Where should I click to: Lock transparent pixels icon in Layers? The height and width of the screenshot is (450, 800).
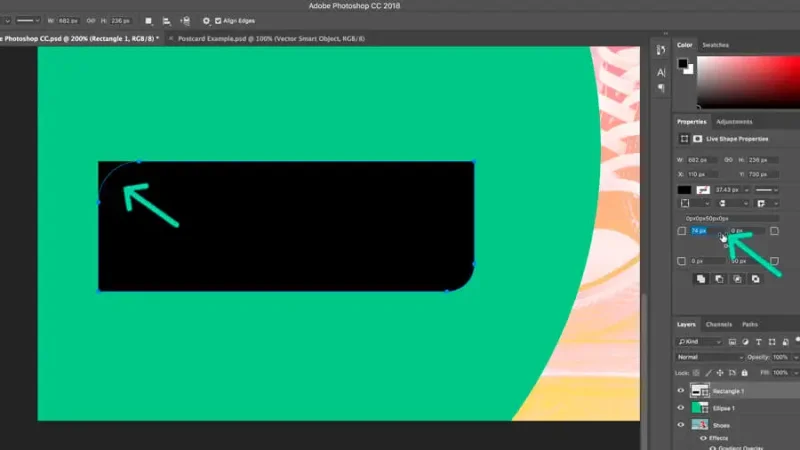(x=696, y=373)
